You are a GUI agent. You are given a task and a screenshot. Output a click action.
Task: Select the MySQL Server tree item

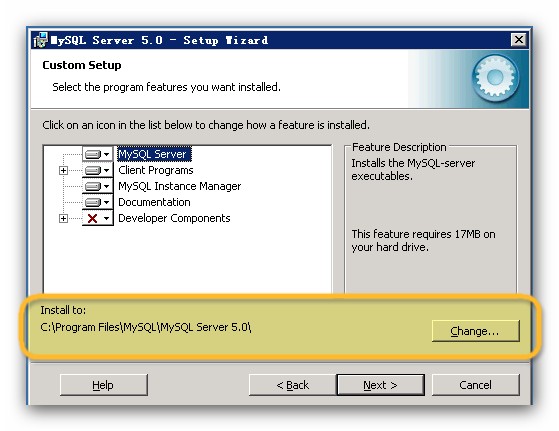tap(154, 154)
